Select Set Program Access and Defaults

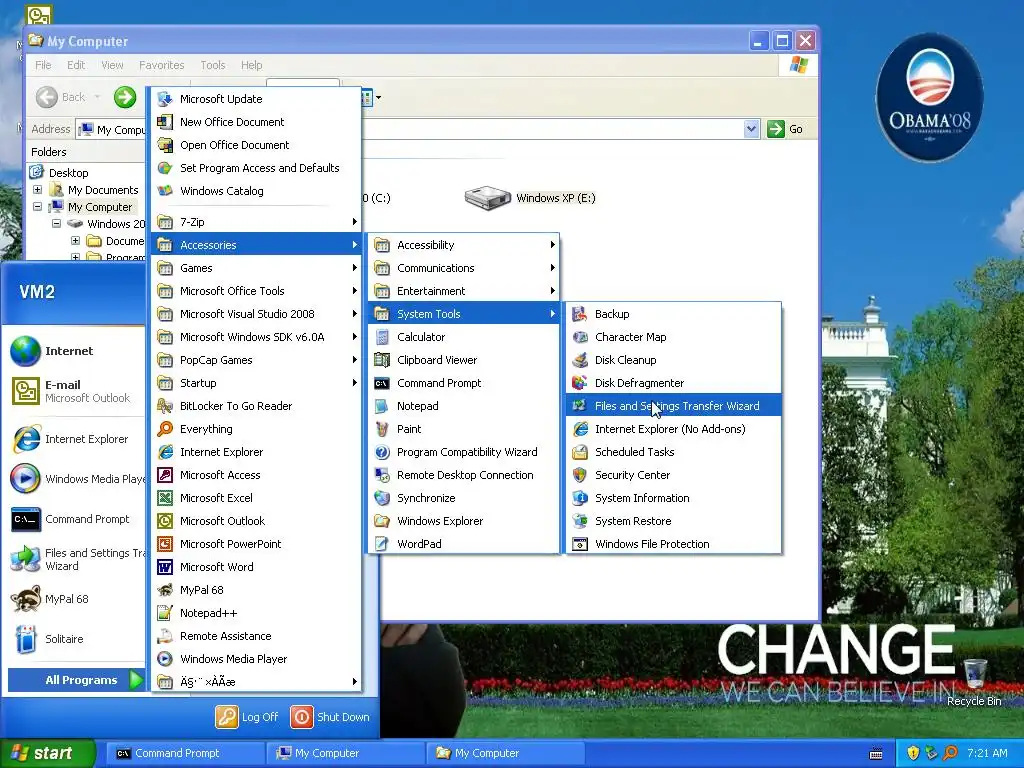256,168
